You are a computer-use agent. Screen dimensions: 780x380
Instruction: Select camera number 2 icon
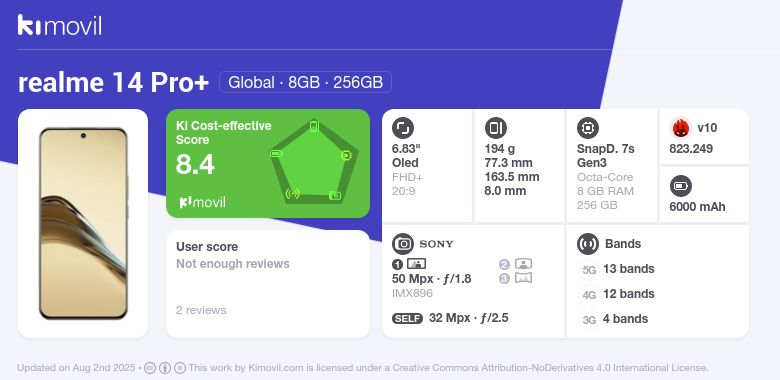point(523,264)
